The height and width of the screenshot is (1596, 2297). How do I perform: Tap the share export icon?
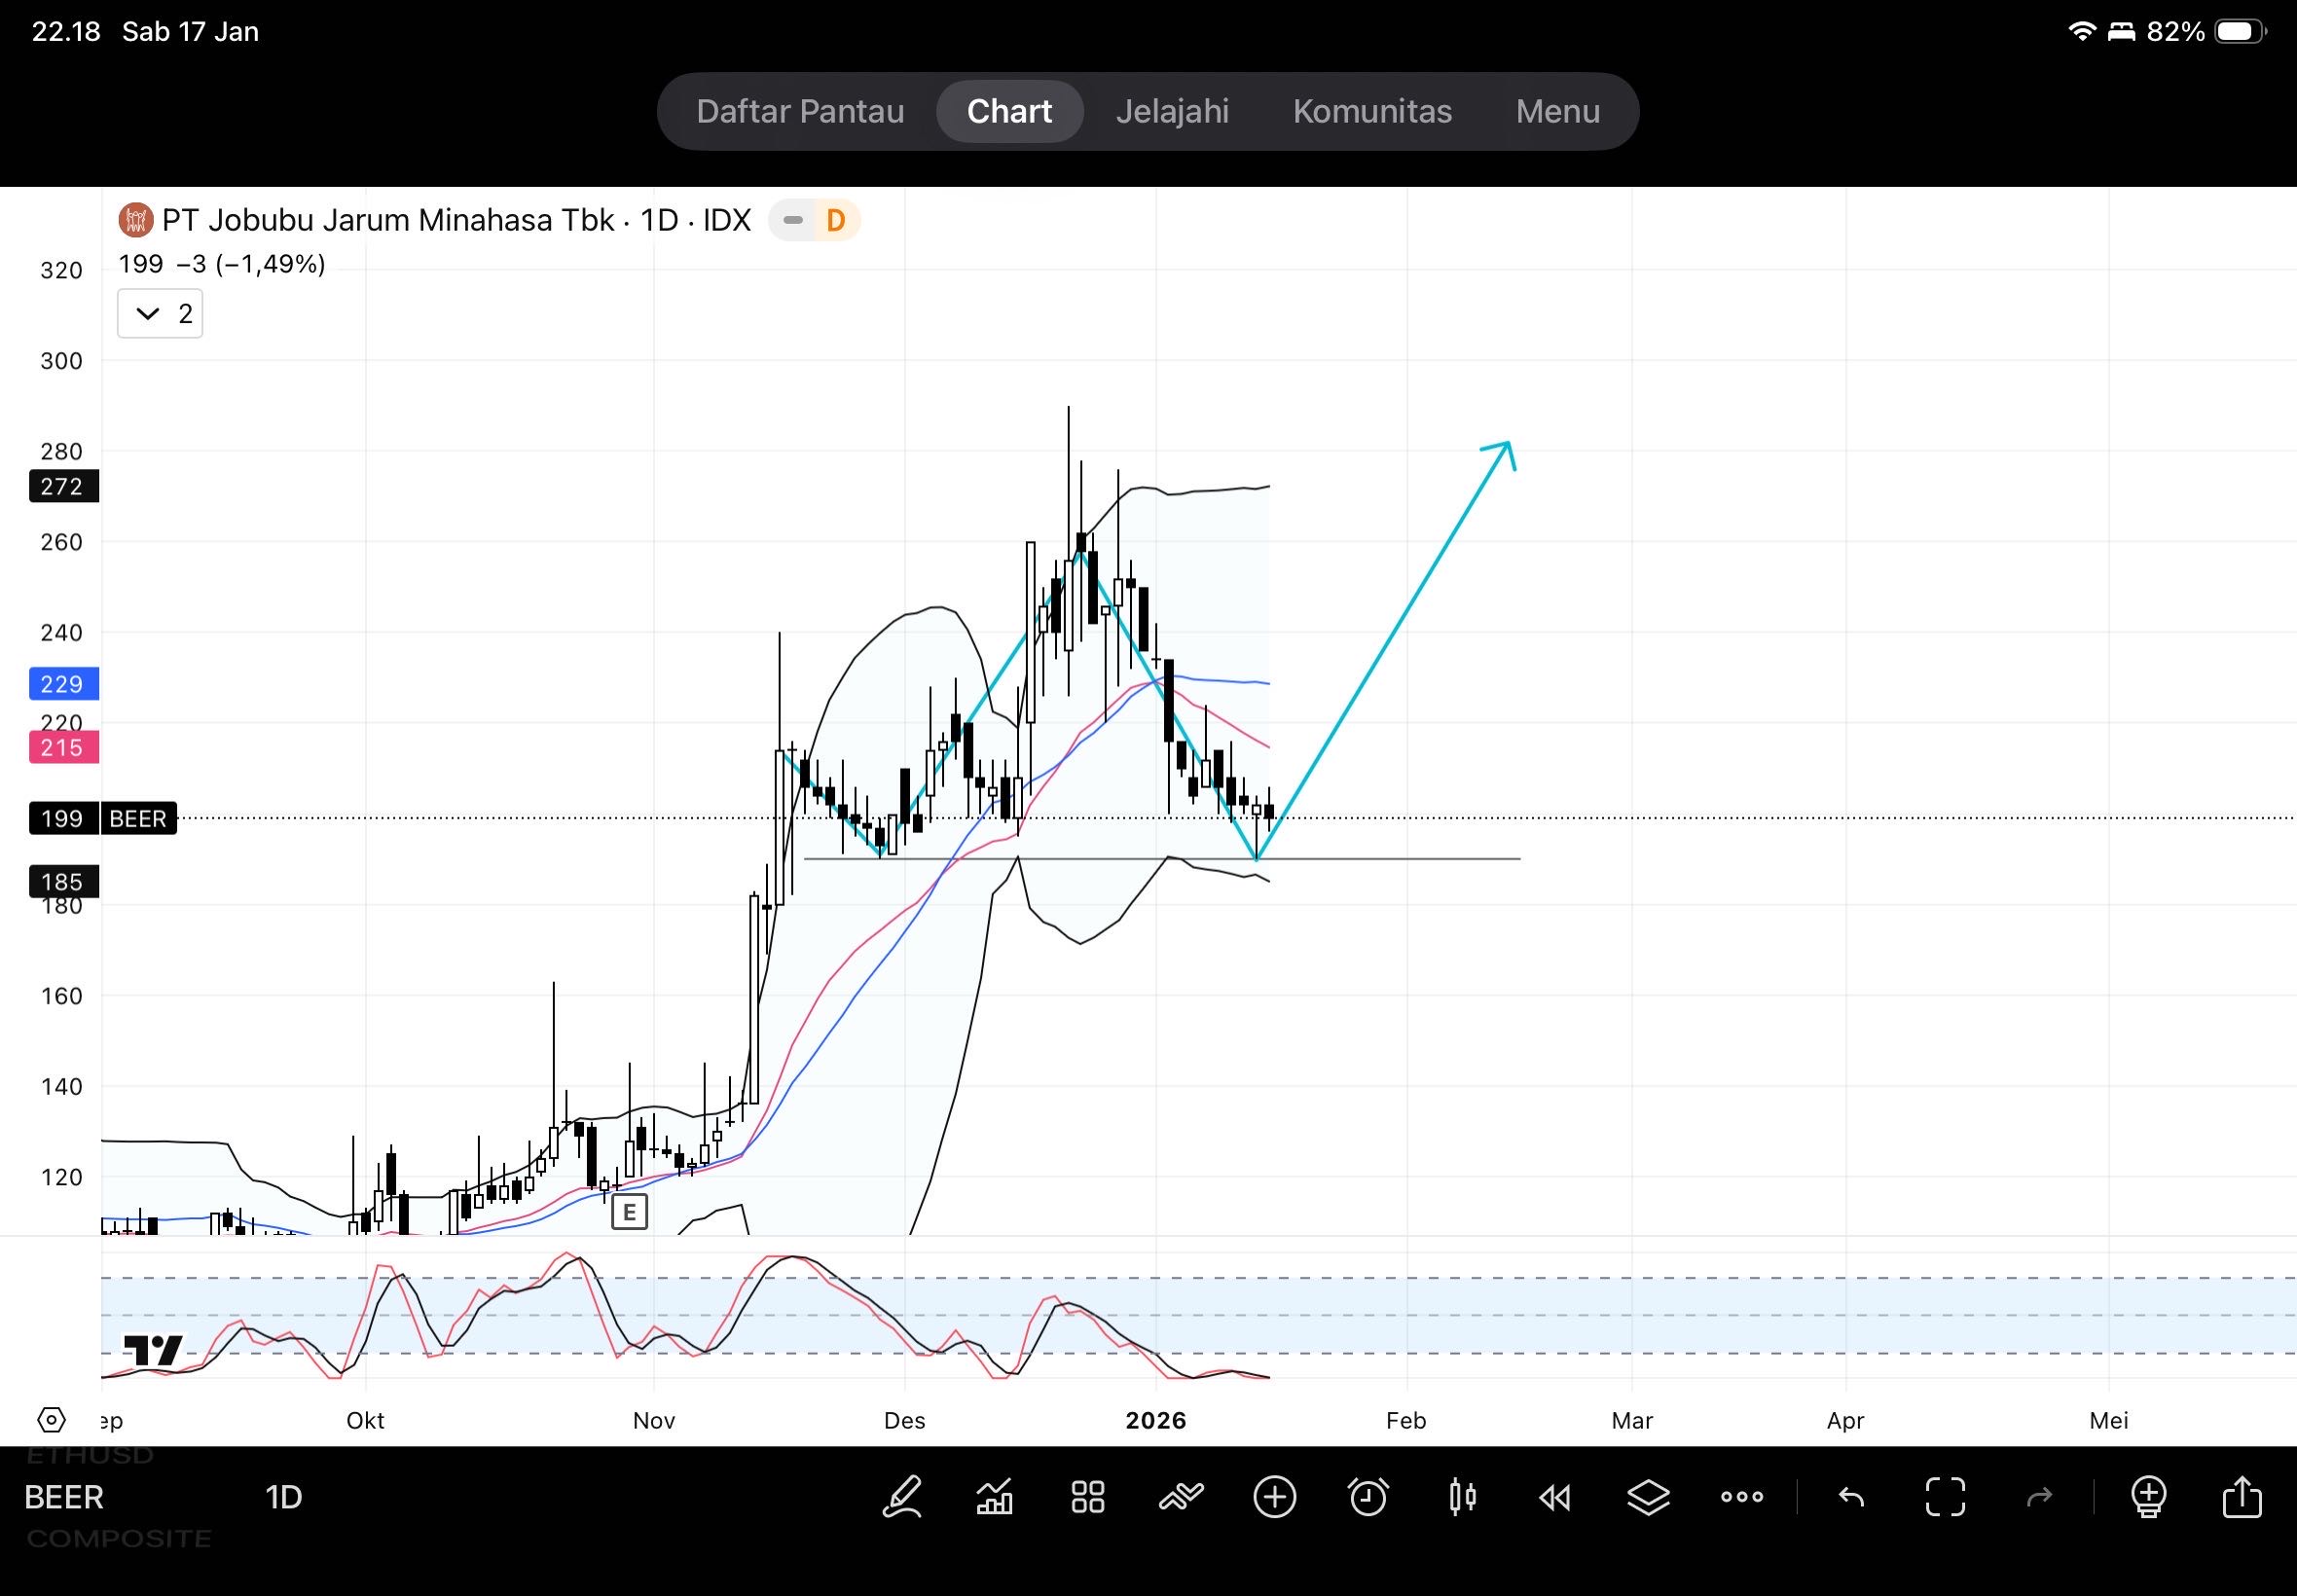[x=2242, y=1497]
